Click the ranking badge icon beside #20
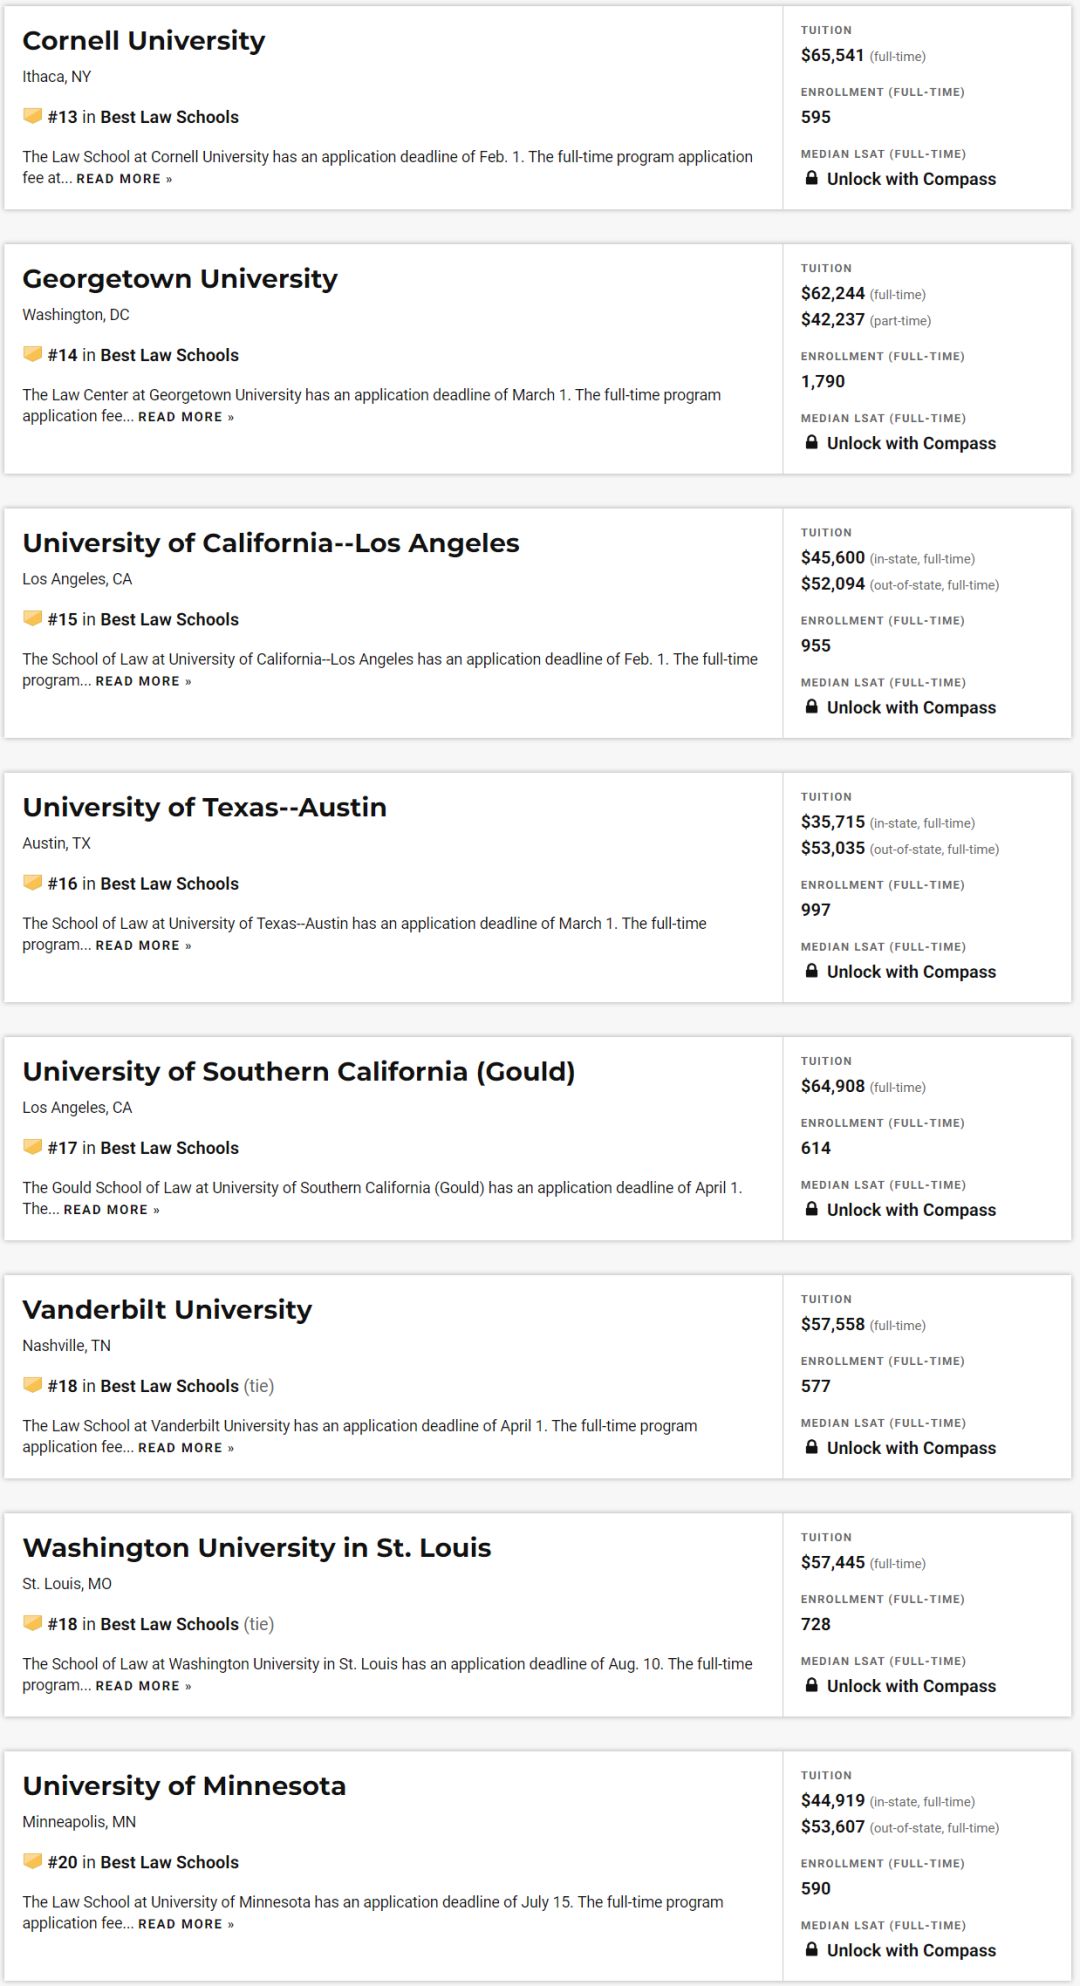 (33, 1861)
